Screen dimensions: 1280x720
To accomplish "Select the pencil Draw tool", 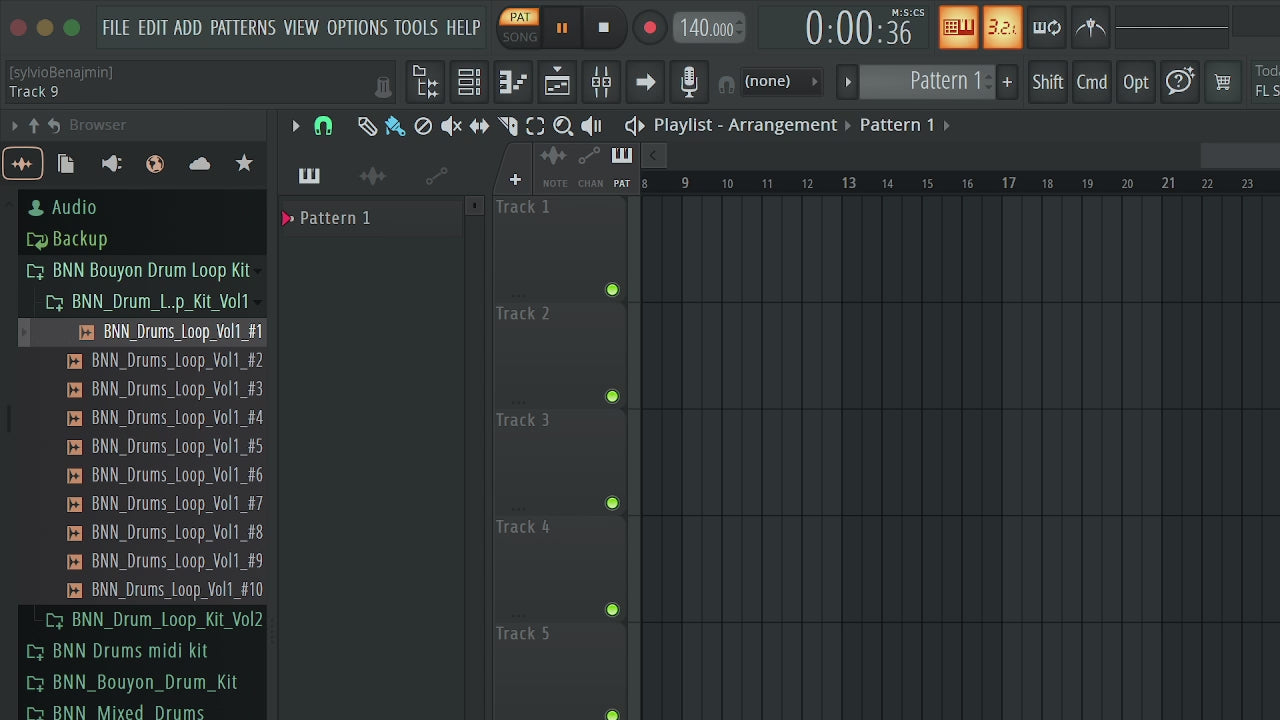I will point(367,126).
